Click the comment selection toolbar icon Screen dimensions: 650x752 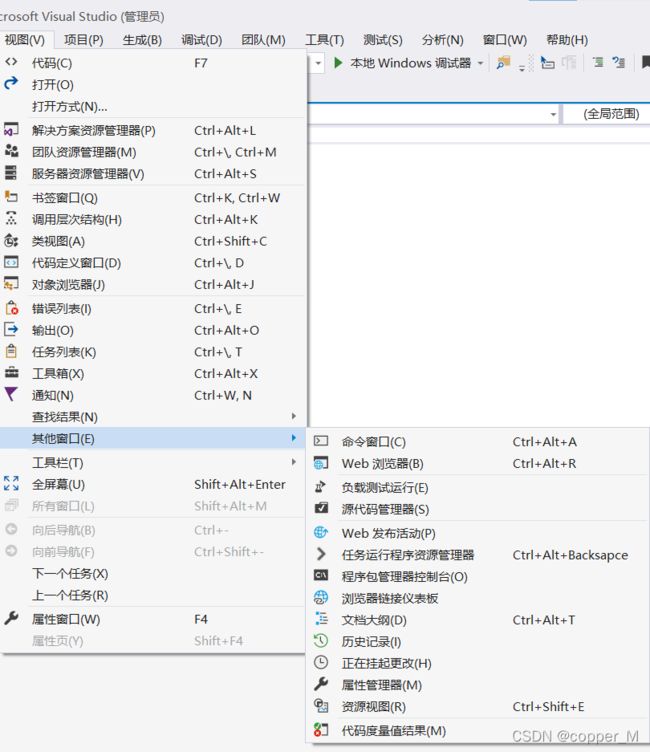point(598,63)
